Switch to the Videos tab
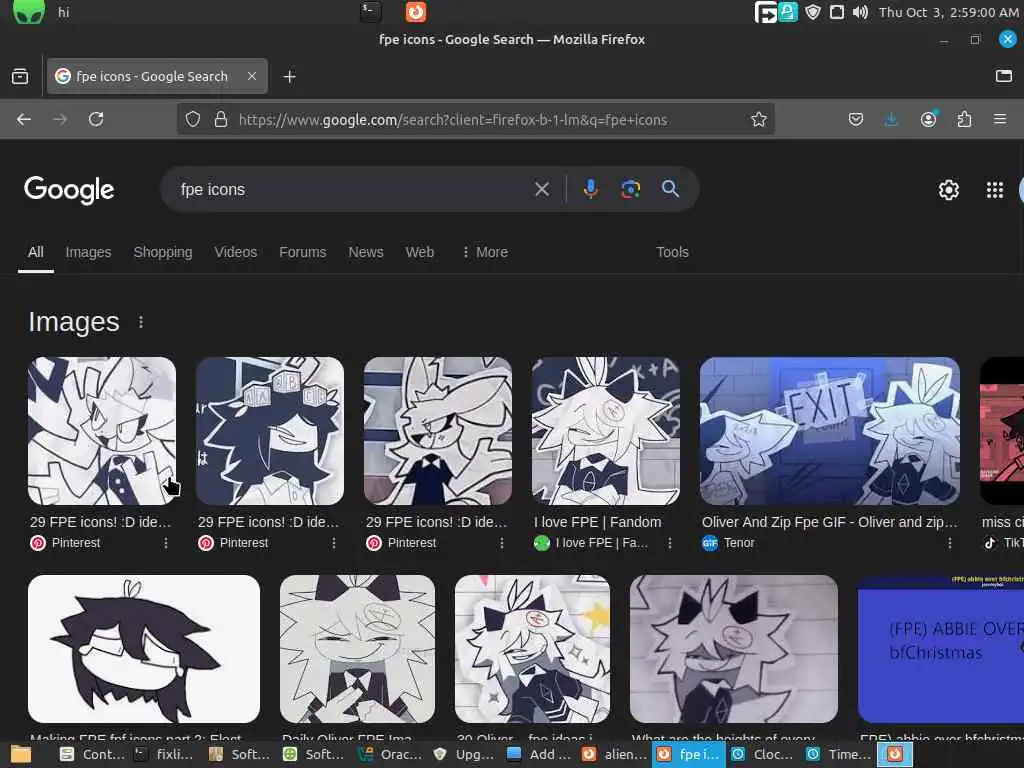Viewport: 1024px width, 768px height. point(236,252)
